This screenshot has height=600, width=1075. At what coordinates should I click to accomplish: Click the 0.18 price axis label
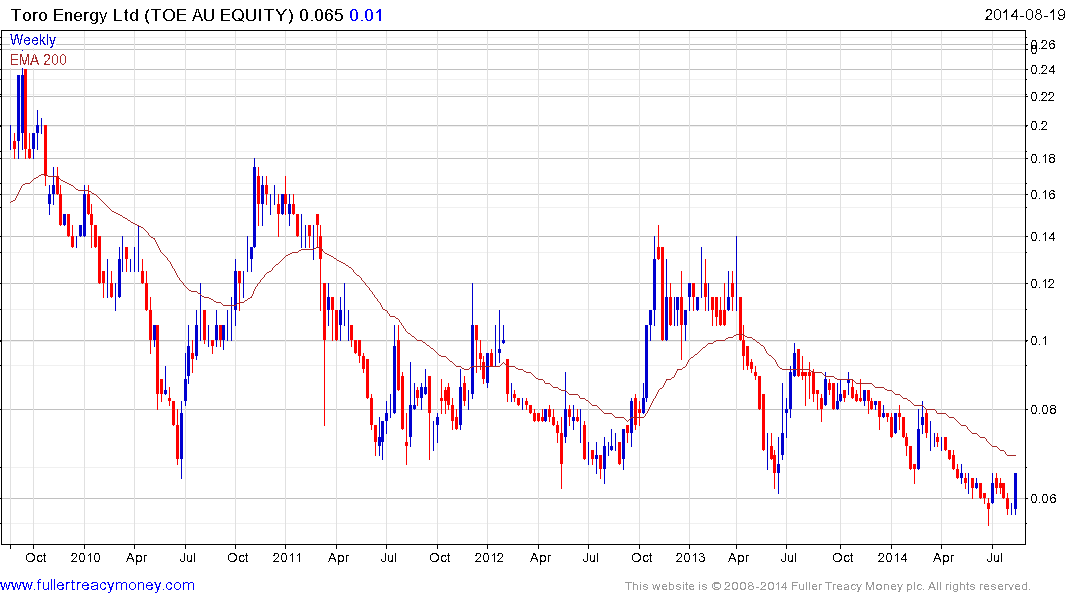(x=1044, y=158)
